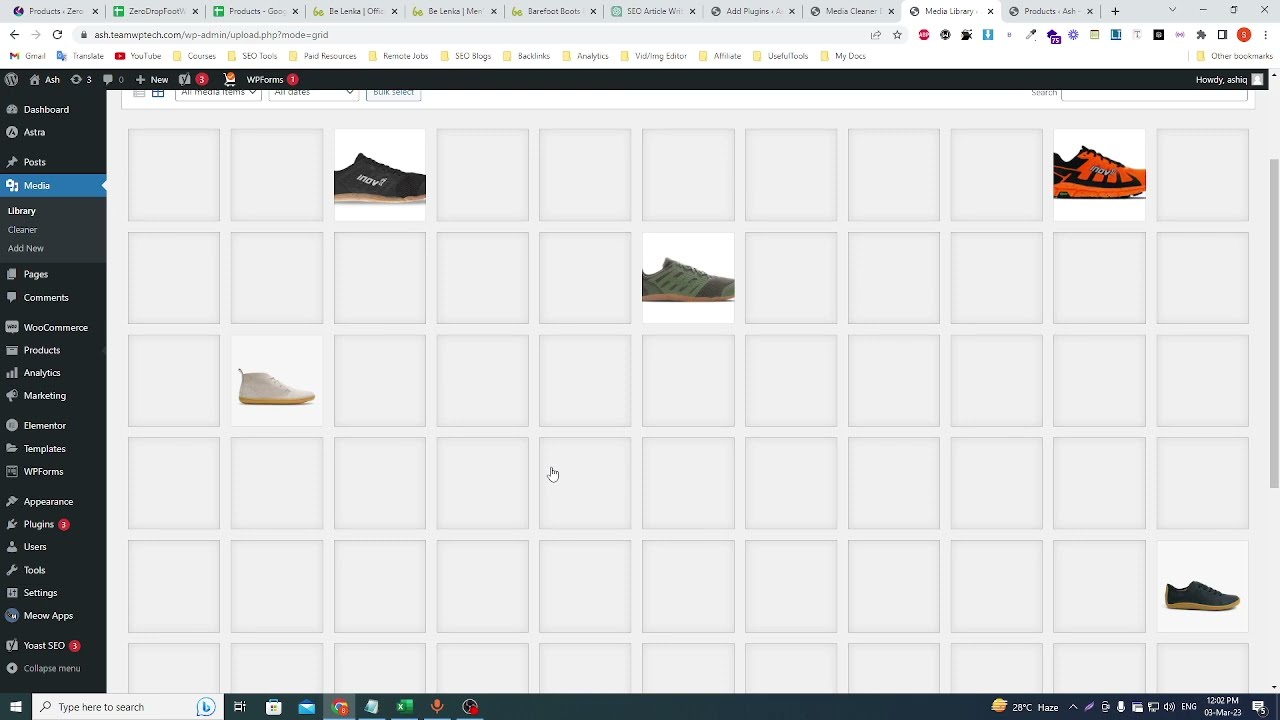Collapse the admin sidebar menu
Screen dimensions: 1280x720
coord(43,668)
